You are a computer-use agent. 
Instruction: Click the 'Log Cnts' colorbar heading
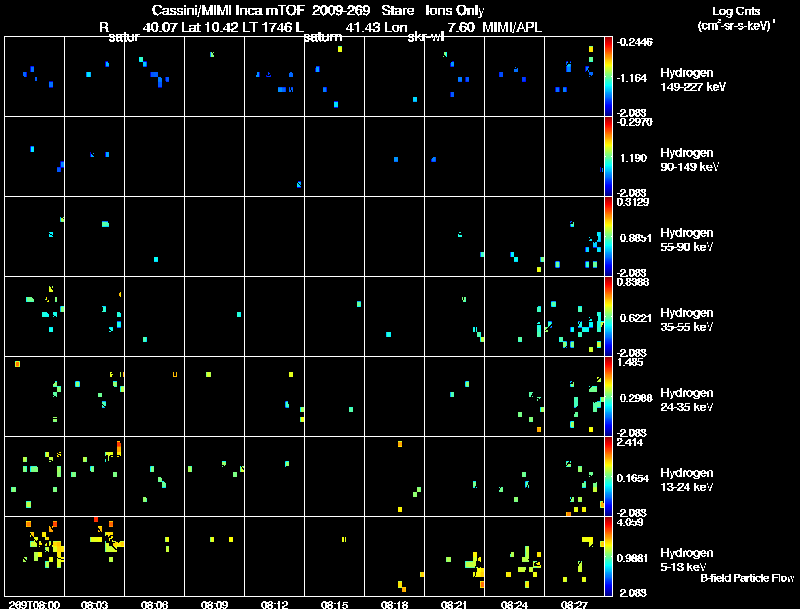(736, 11)
